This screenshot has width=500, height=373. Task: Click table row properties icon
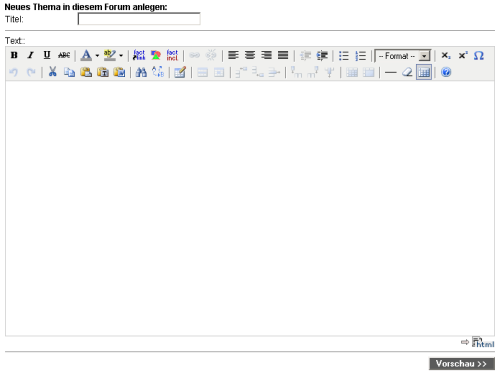tap(202, 72)
